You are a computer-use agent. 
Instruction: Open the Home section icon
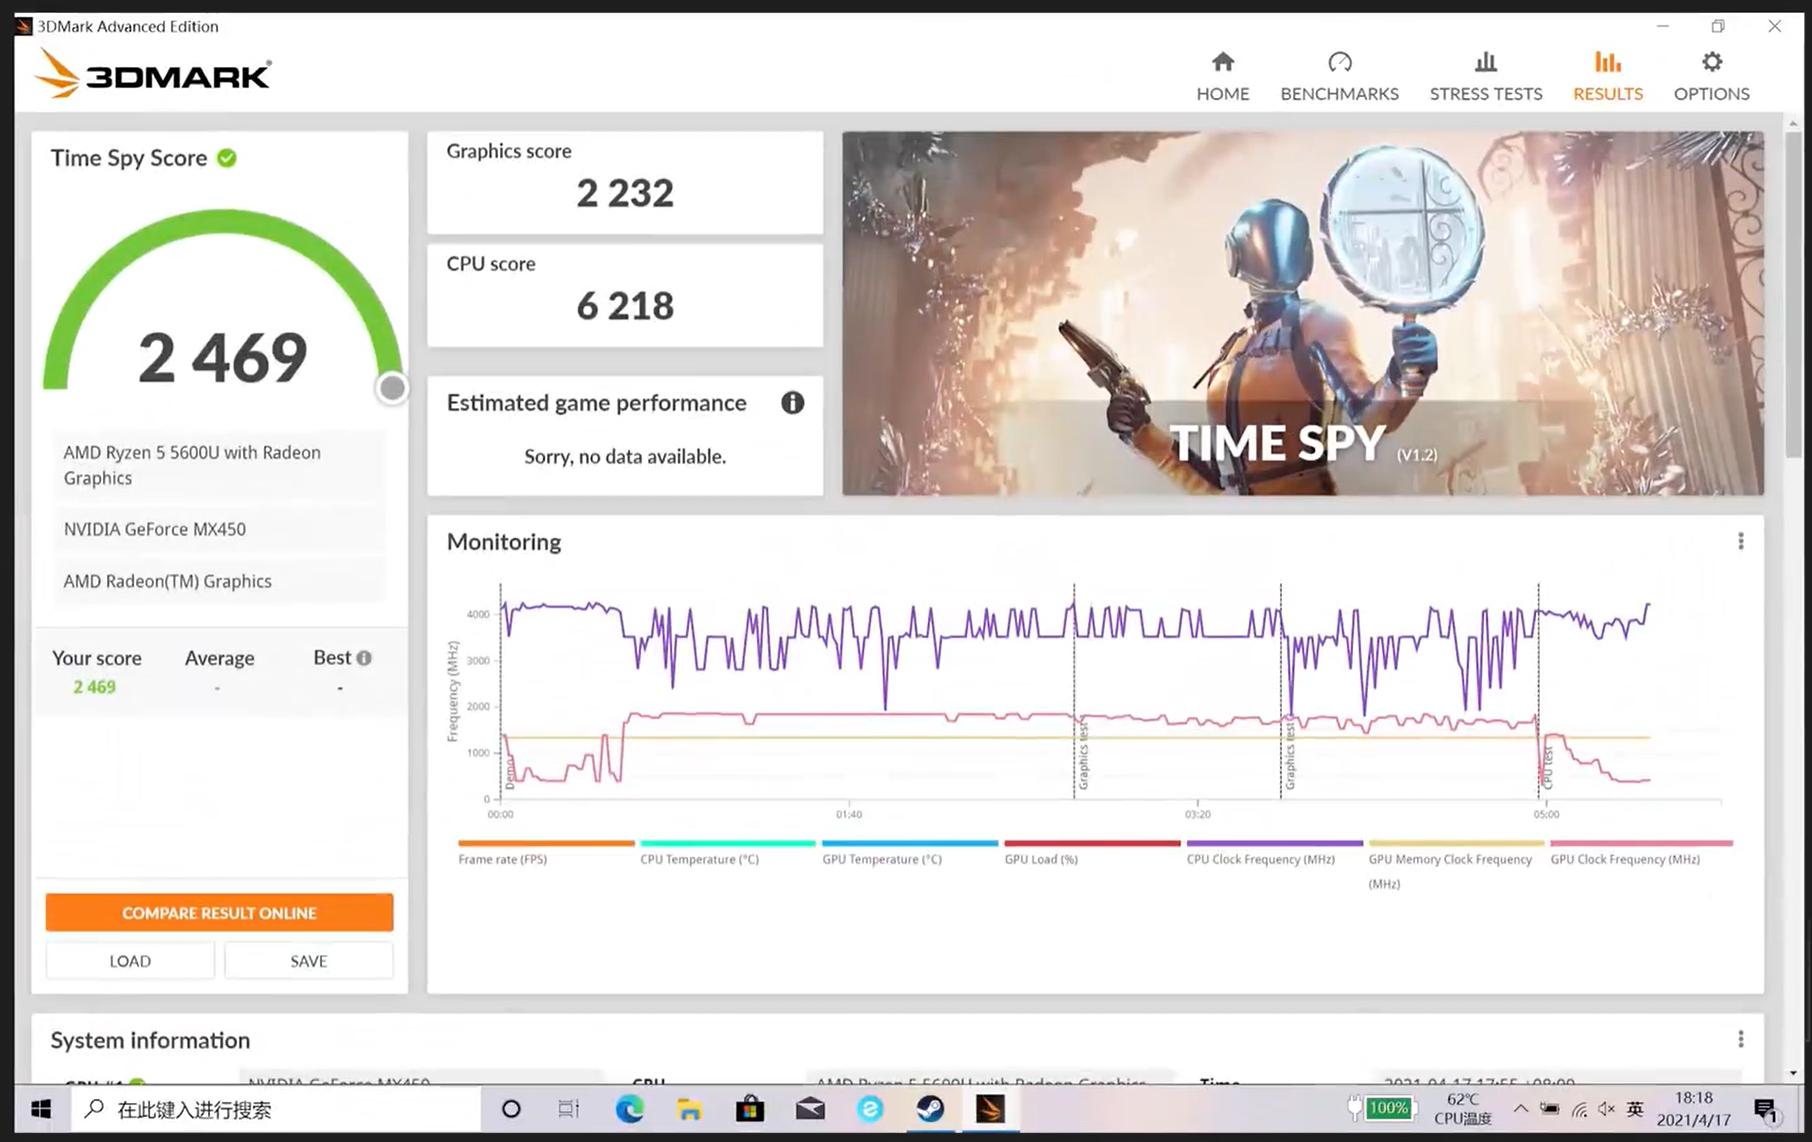(1222, 63)
